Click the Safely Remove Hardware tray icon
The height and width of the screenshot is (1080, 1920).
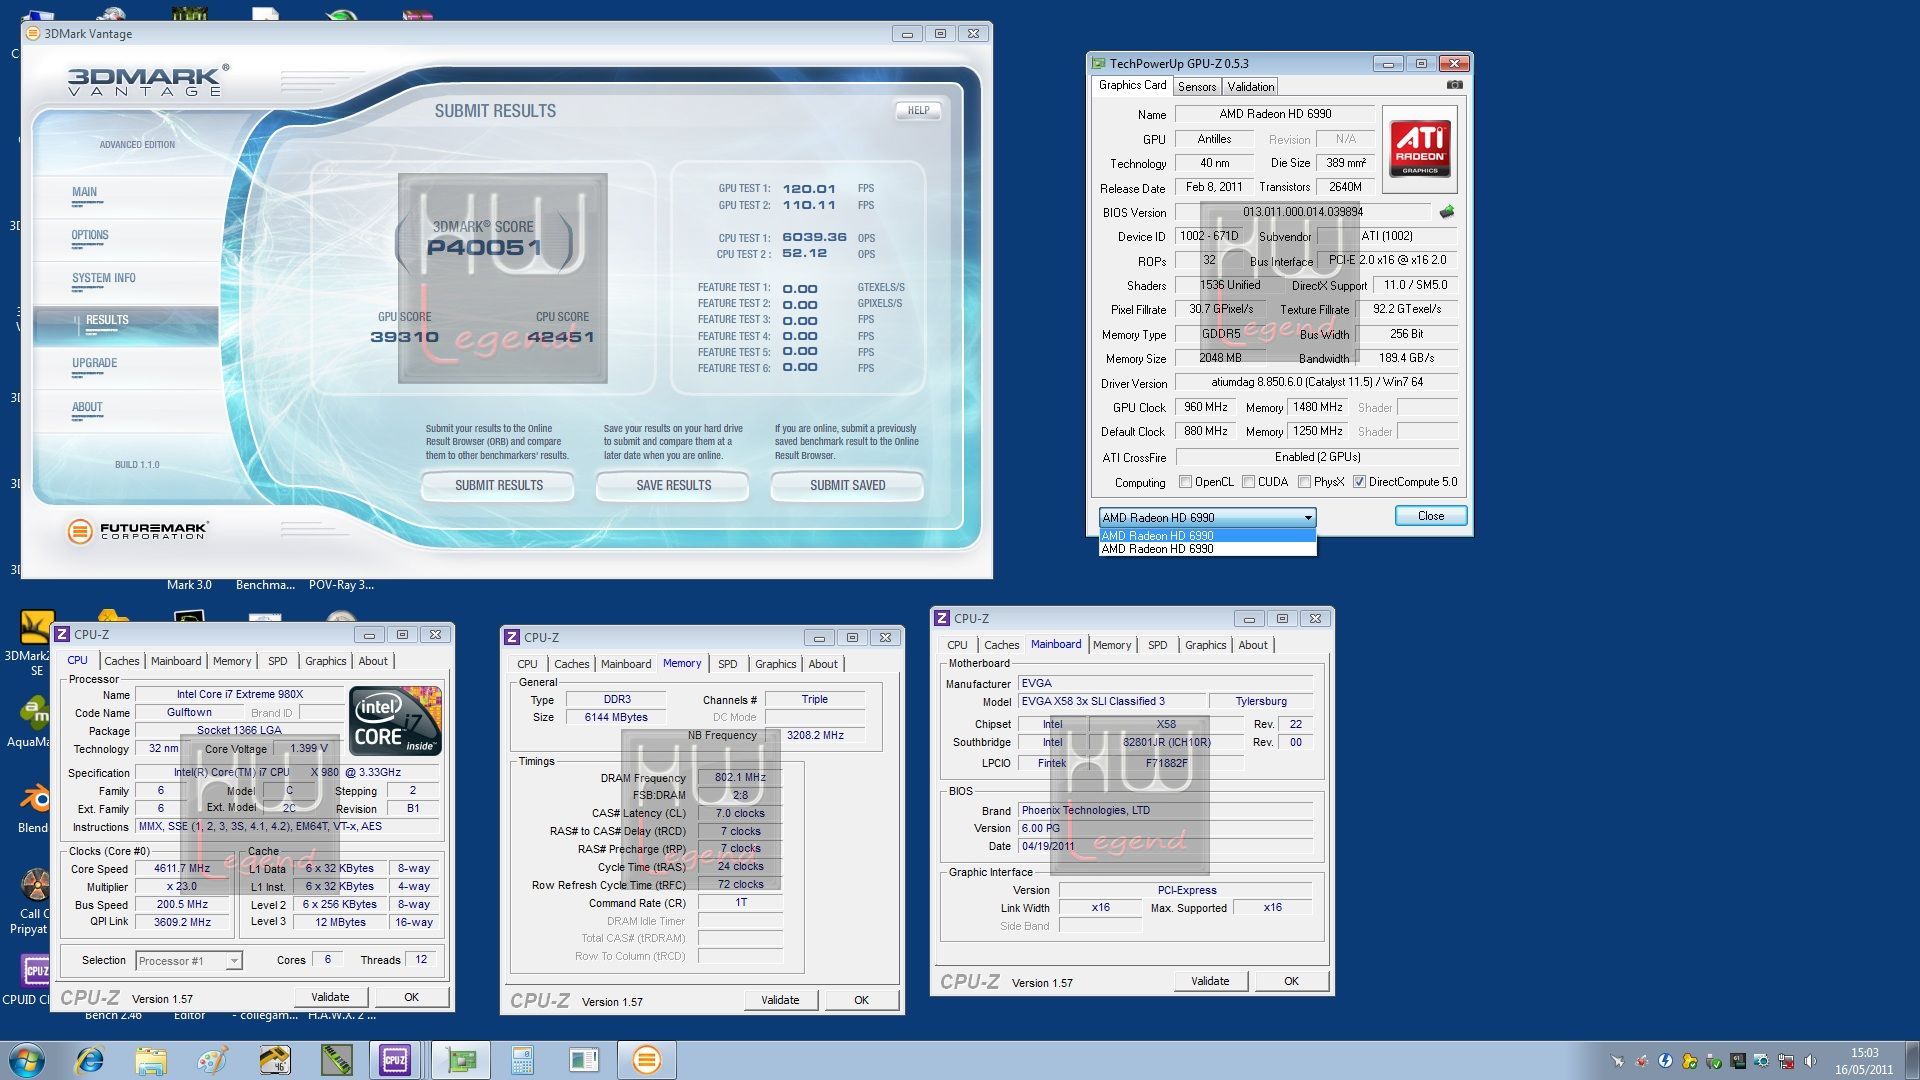coord(1713,1061)
